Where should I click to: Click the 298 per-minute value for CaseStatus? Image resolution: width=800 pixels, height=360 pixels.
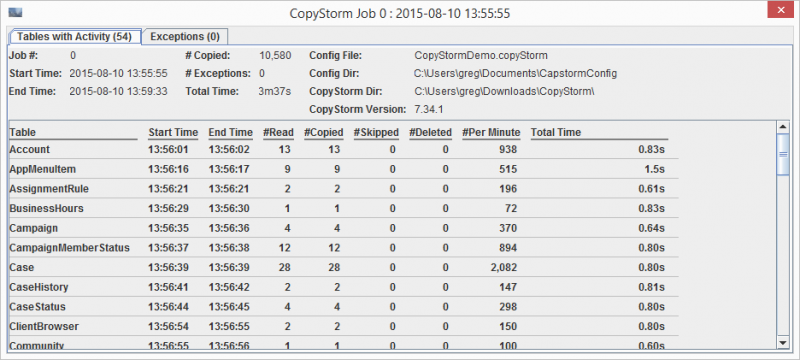click(508, 307)
